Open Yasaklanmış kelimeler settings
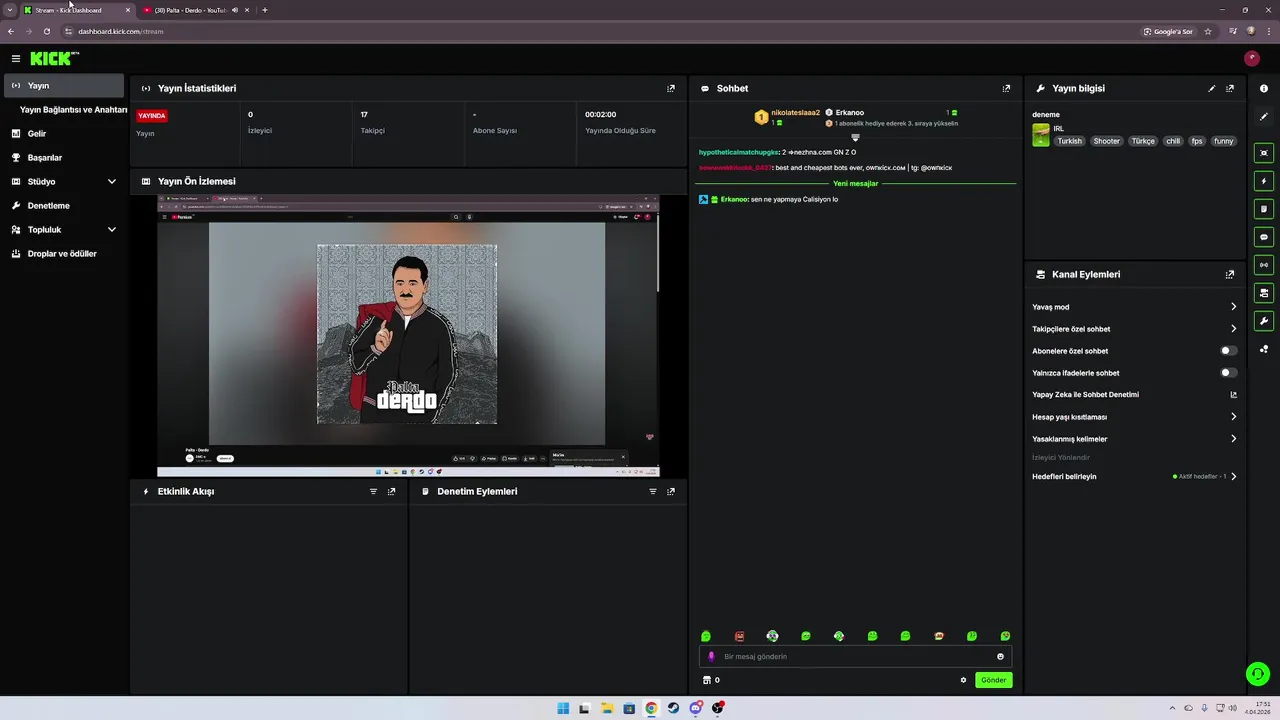 click(1134, 439)
